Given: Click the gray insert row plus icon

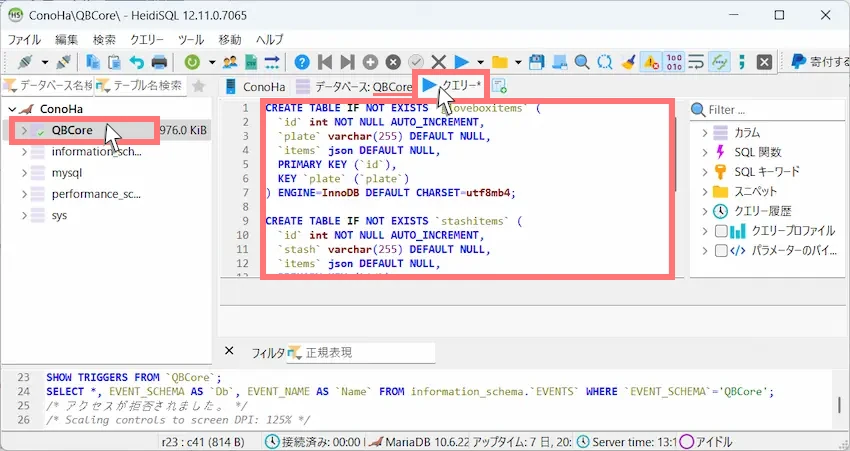Looking at the screenshot, I should click(x=370, y=62).
